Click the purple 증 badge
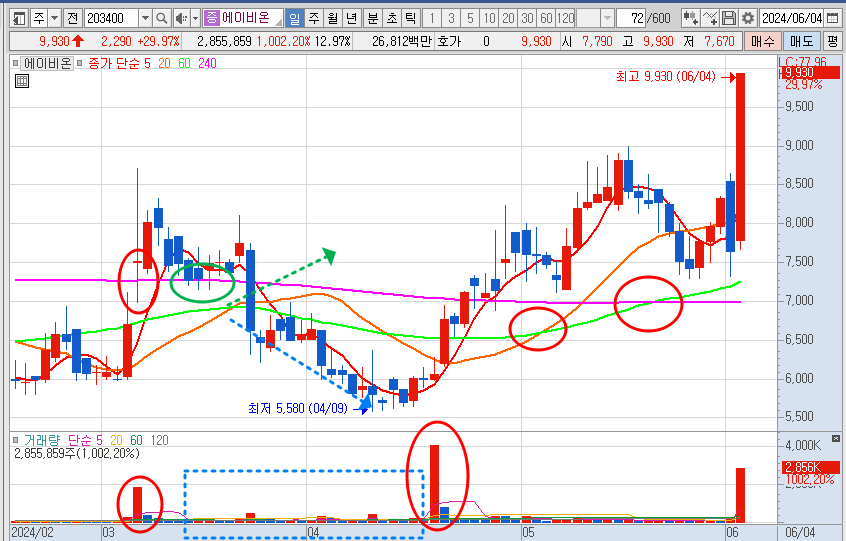 tap(212, 18)
